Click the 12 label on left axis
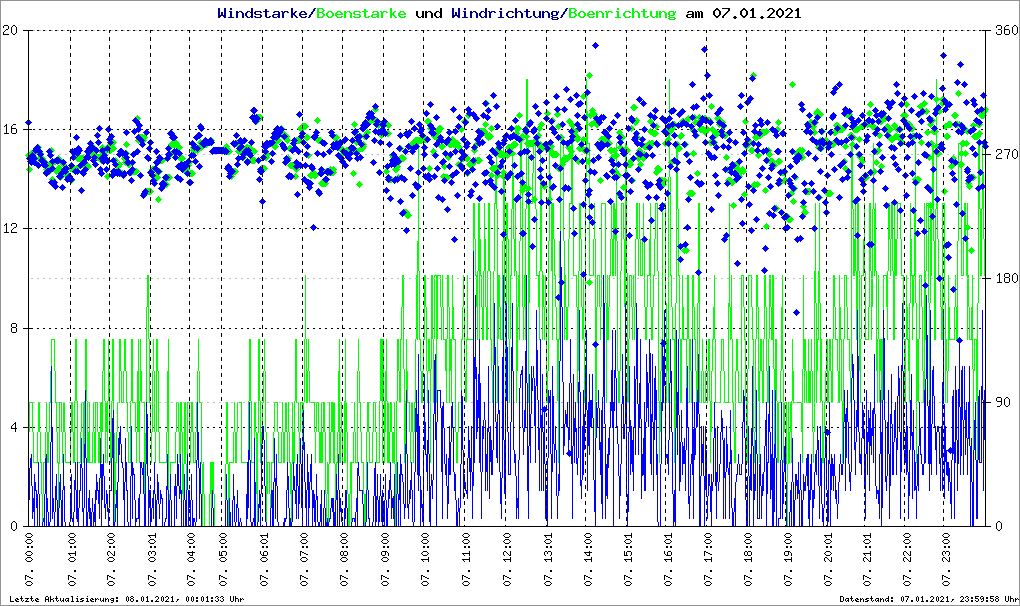This screenshot has height=606, width=1020. coord(12,229)
